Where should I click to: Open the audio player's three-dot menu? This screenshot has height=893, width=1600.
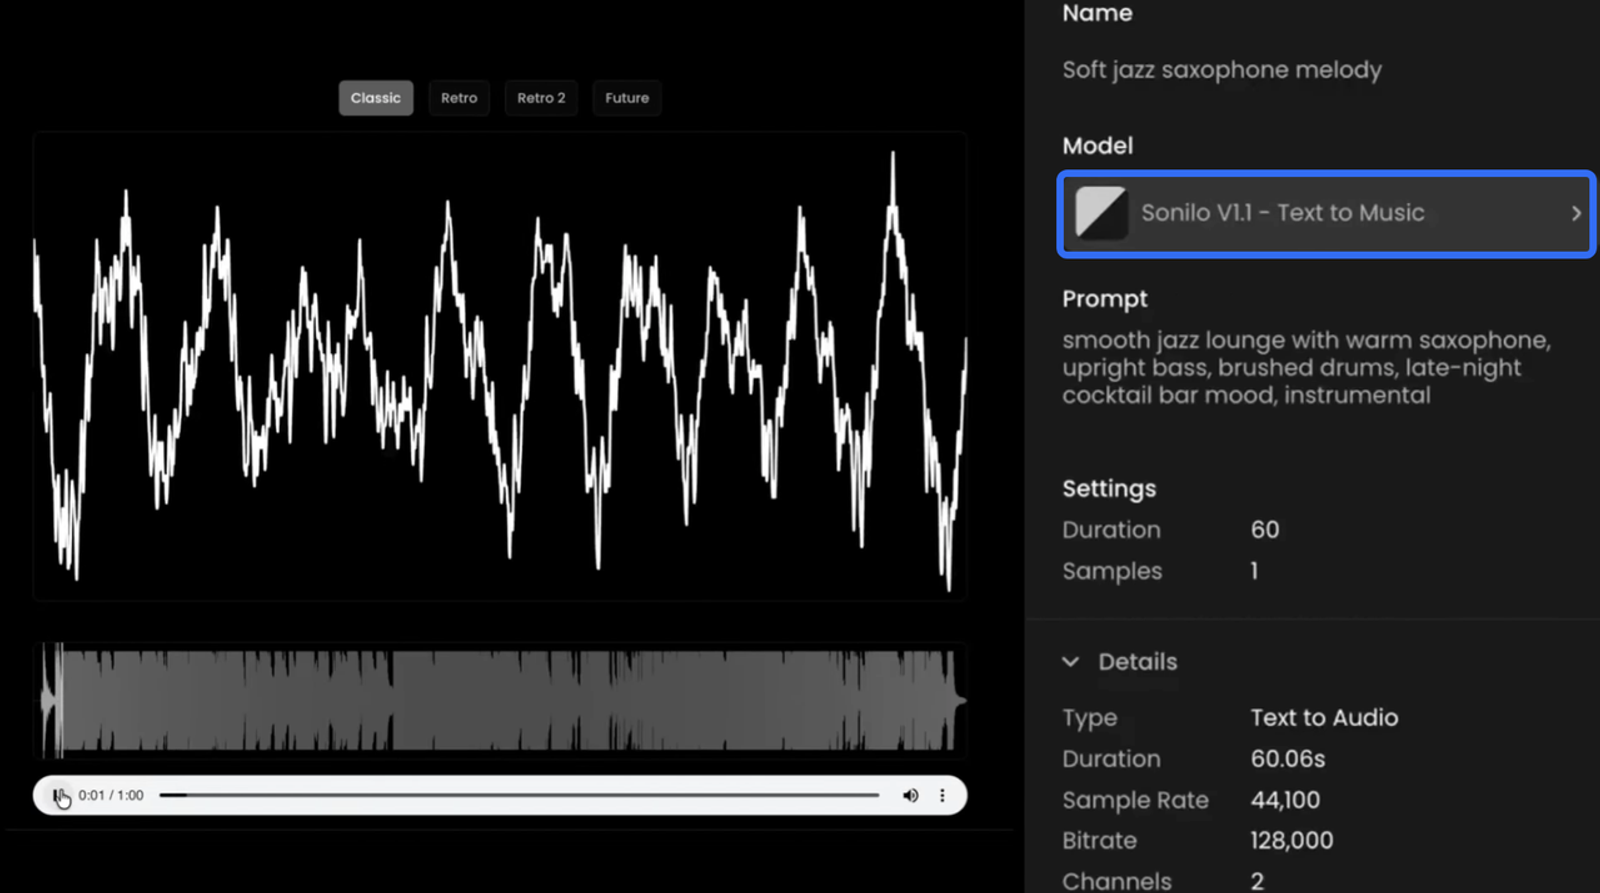(x=942, y=795)
